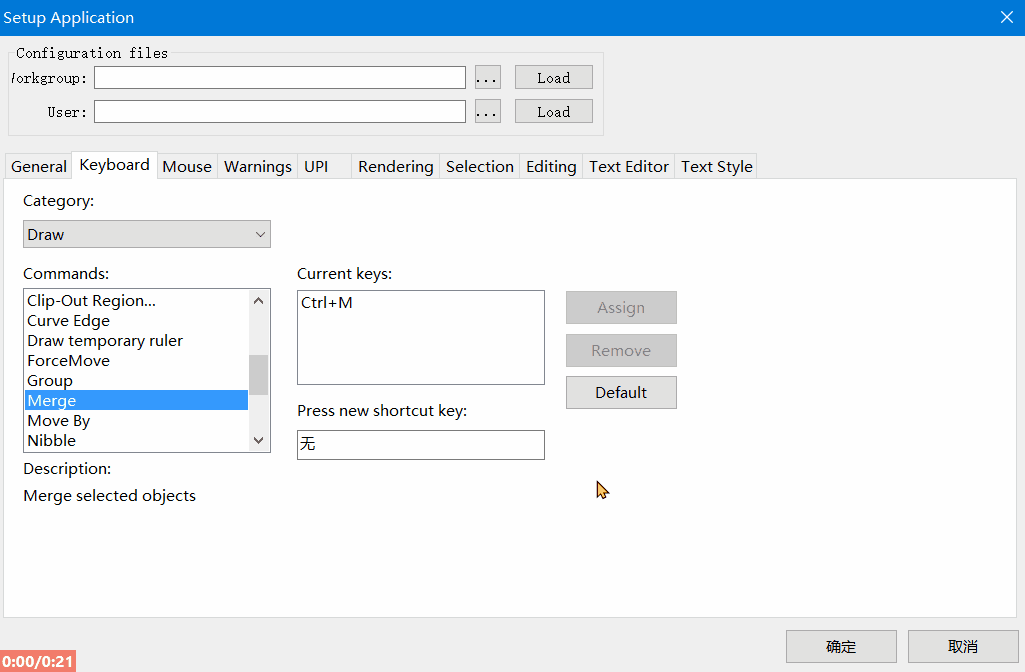Image resolution: width=1025 pixels, height=672 pixels.
Task: Click the Default button
Action: click(x=621, y=393)
